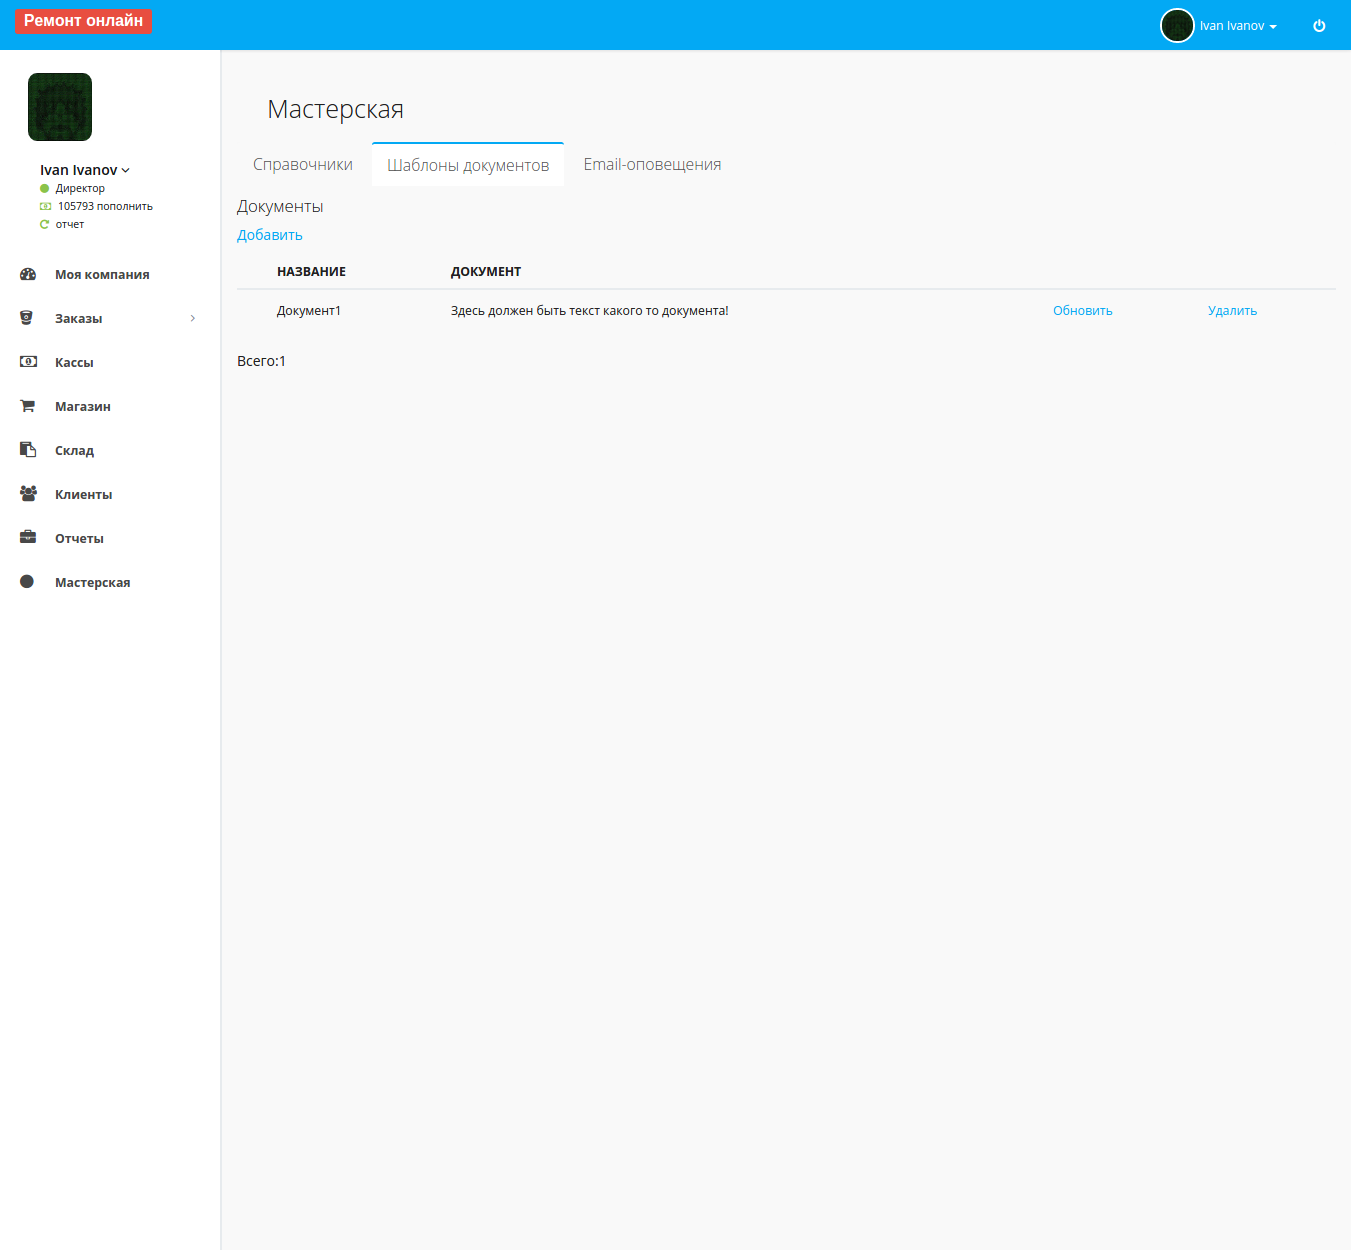Click the ДОКУМЕНТ column header

[x=486, y=271]
